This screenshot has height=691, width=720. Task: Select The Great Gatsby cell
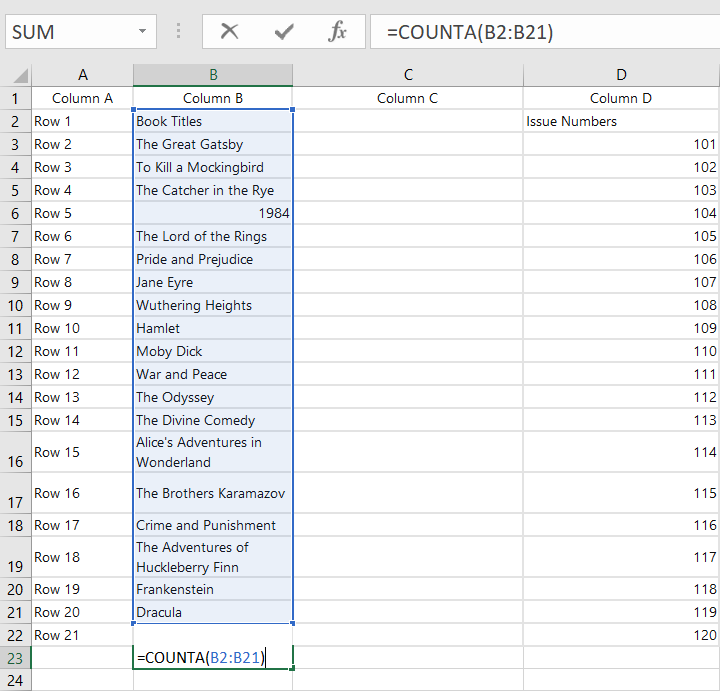click(213, 144)
